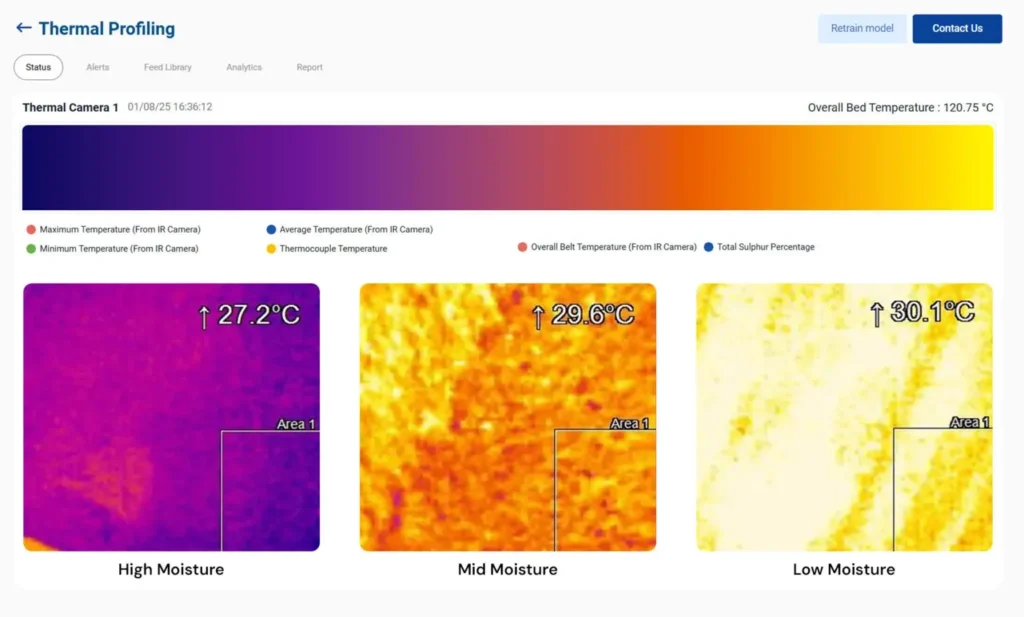
Task: Open the Feed Library tab
Action: (x=167, y=68)
